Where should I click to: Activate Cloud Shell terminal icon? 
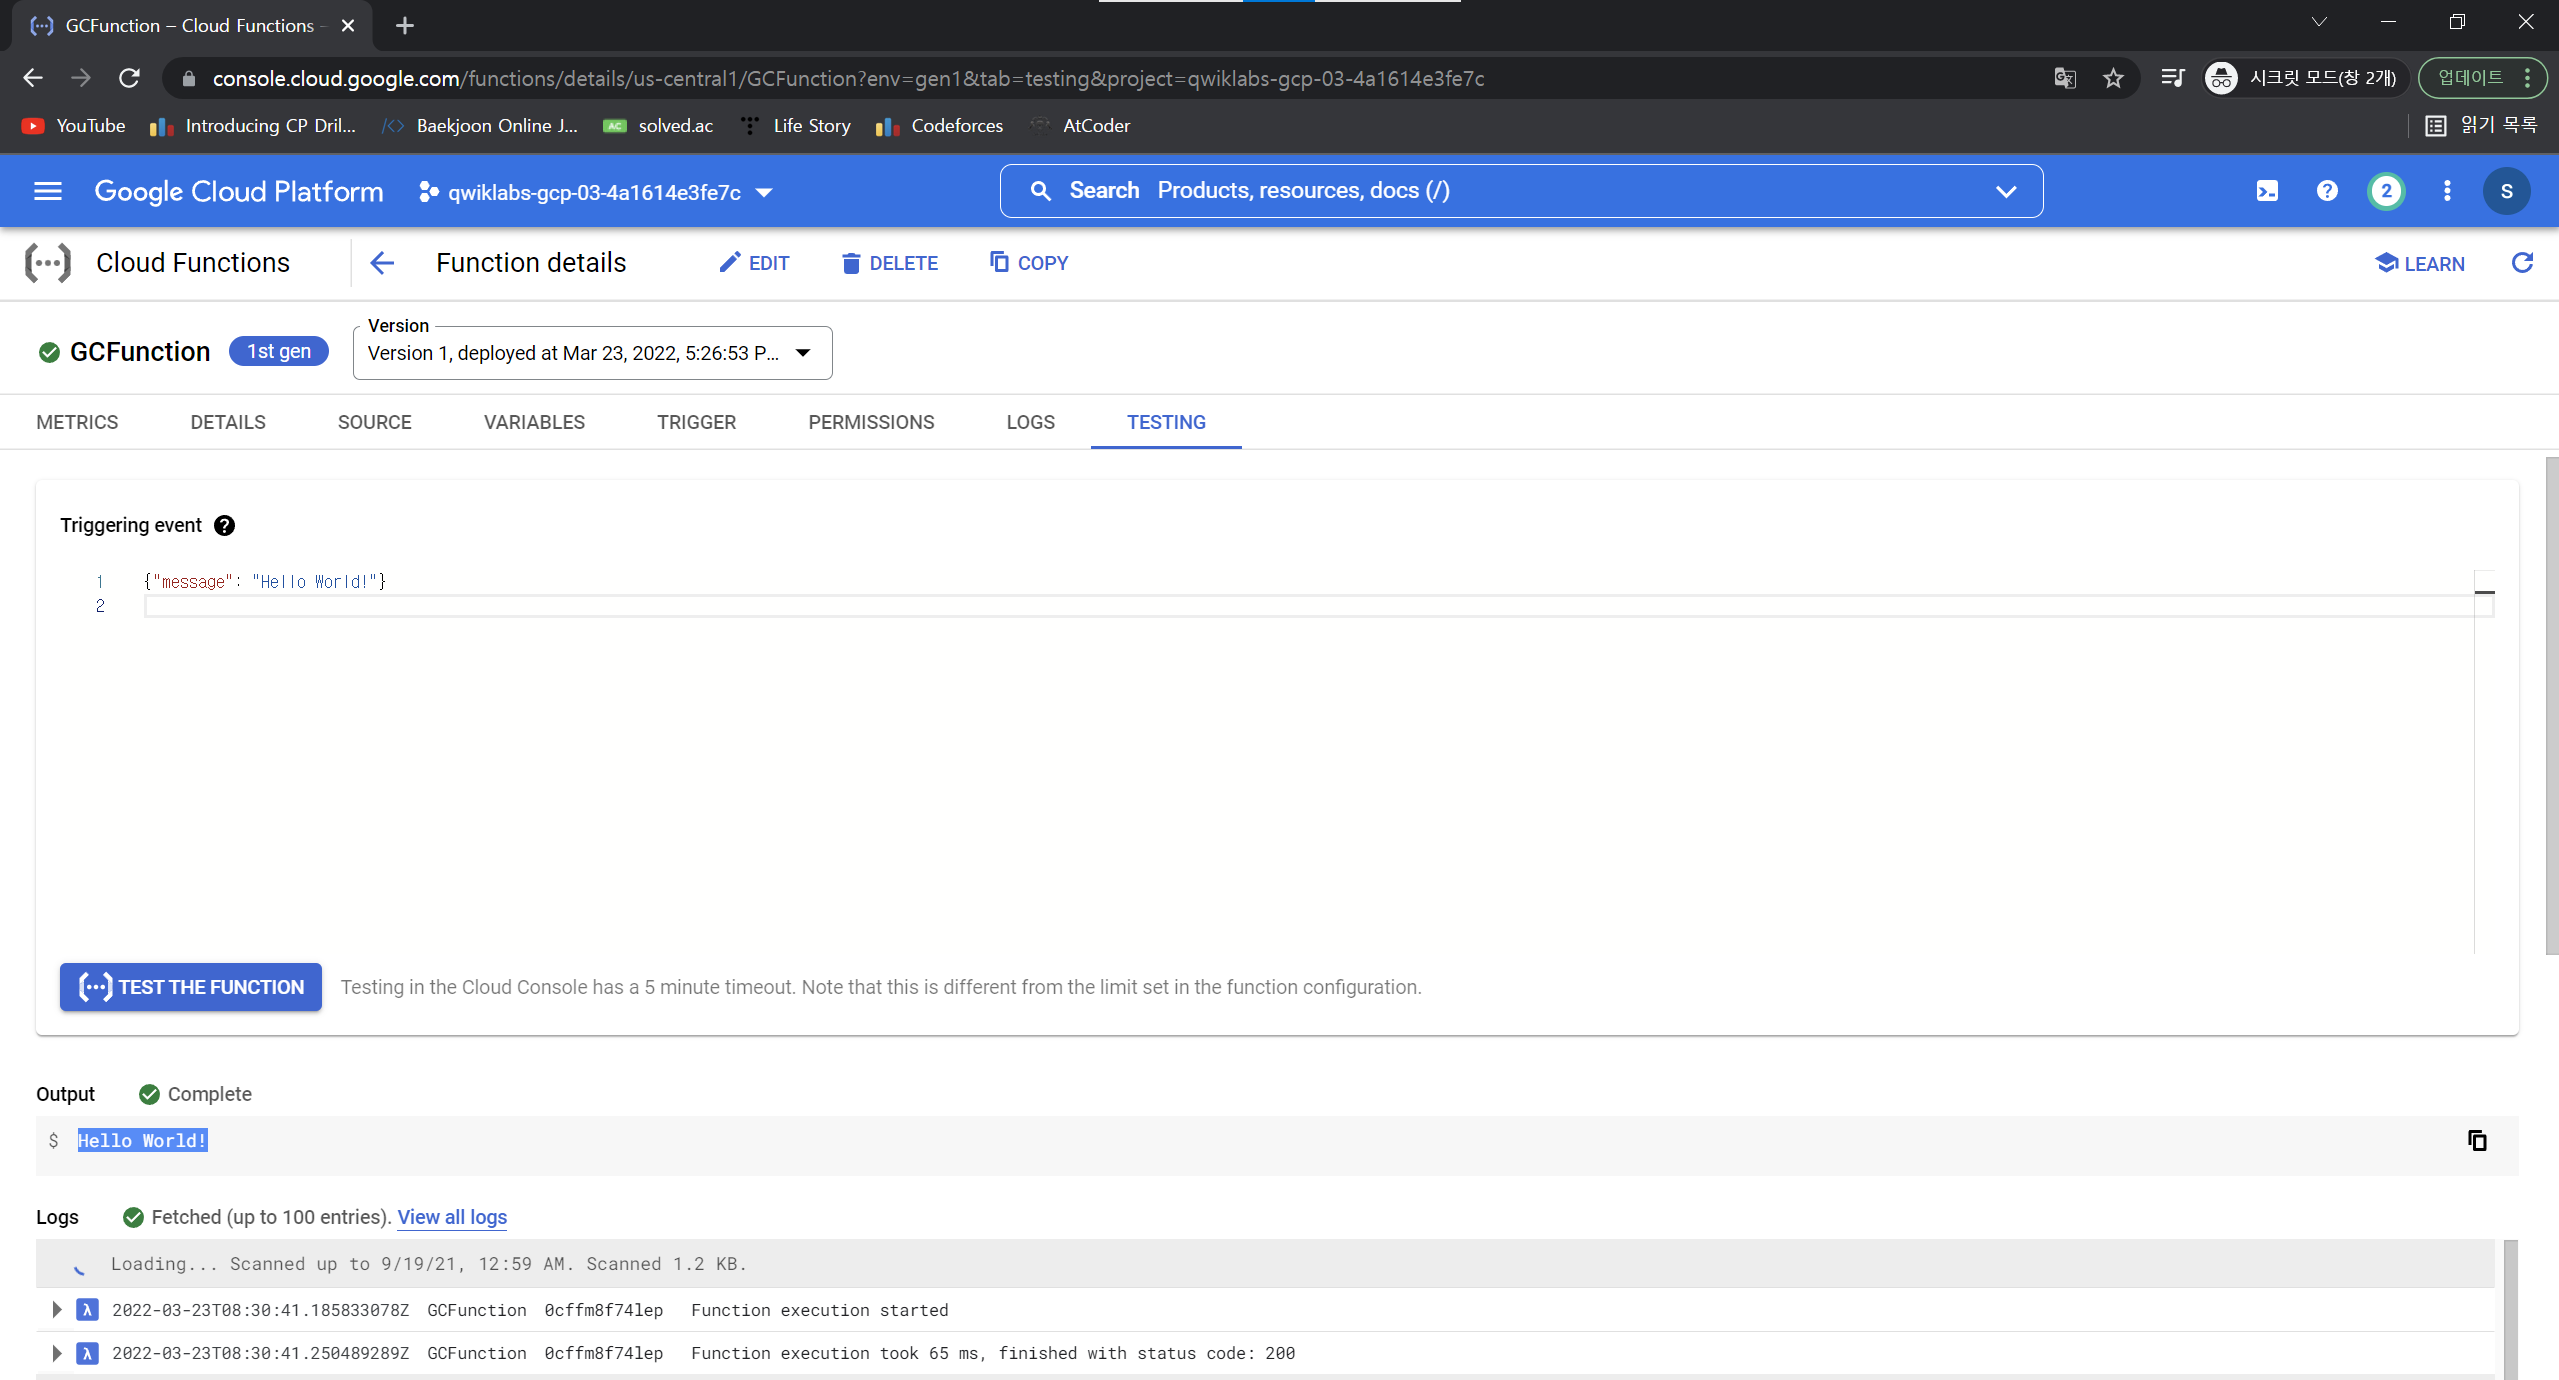[x=2267, y=191]
